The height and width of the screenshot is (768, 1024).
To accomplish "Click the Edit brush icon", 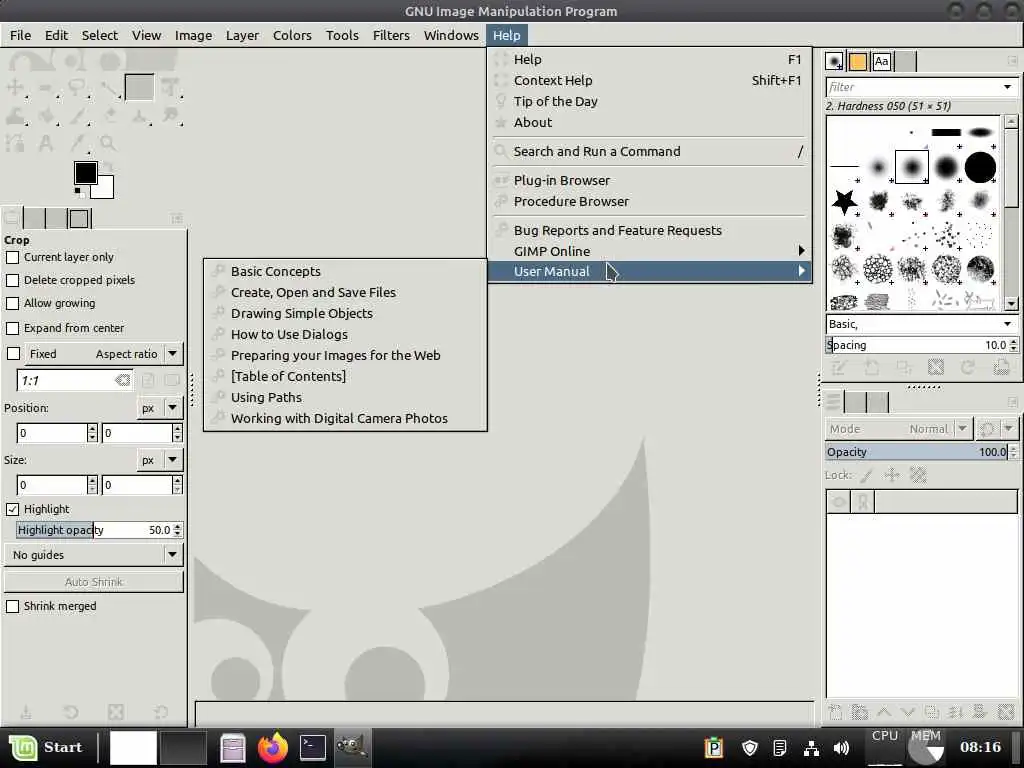I will (839, 368).
